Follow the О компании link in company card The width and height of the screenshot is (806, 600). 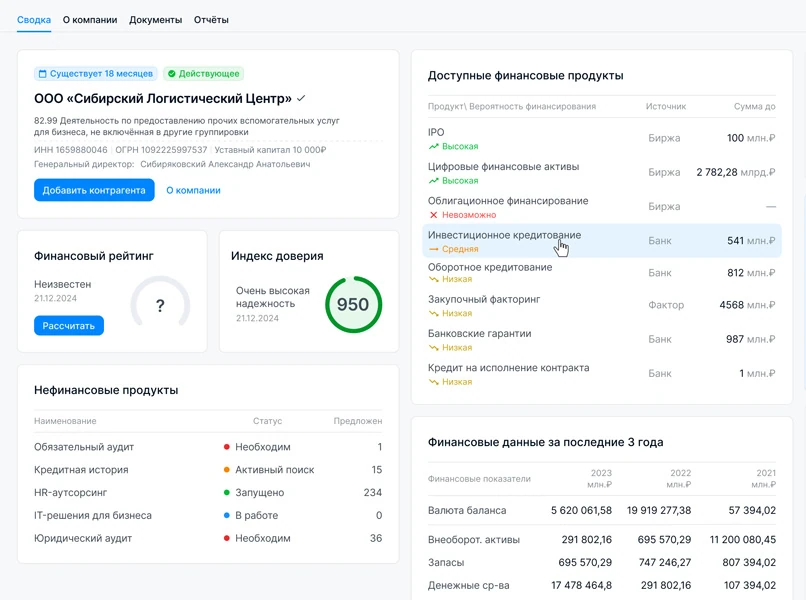coord(193,190)
